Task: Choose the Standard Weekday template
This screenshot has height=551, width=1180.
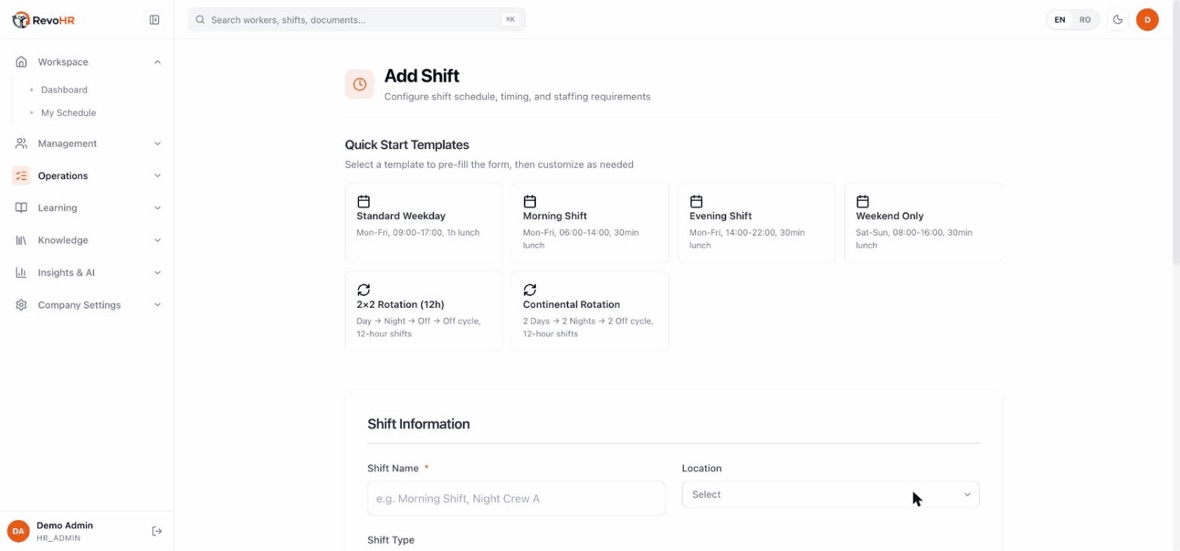Action: pos(424,223)
